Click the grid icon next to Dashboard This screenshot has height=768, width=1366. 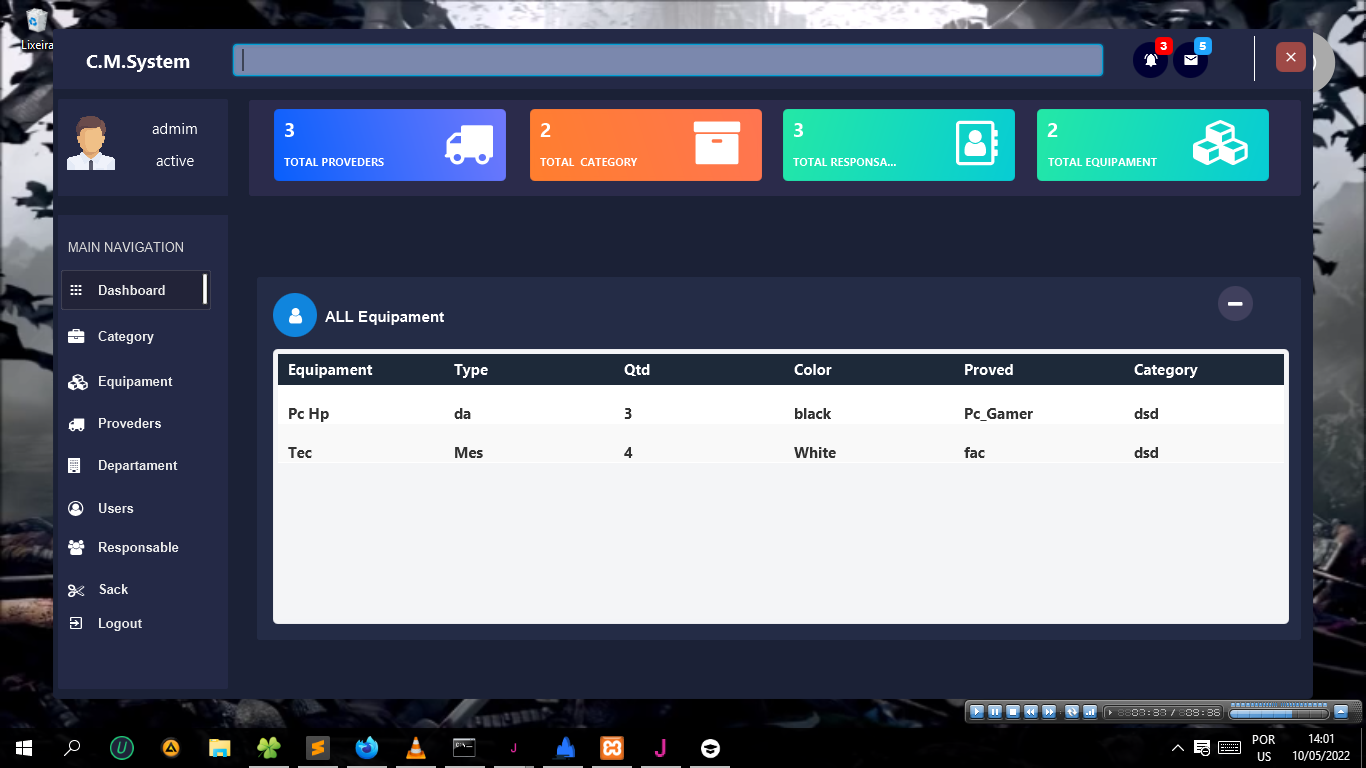tap(76, 290)
